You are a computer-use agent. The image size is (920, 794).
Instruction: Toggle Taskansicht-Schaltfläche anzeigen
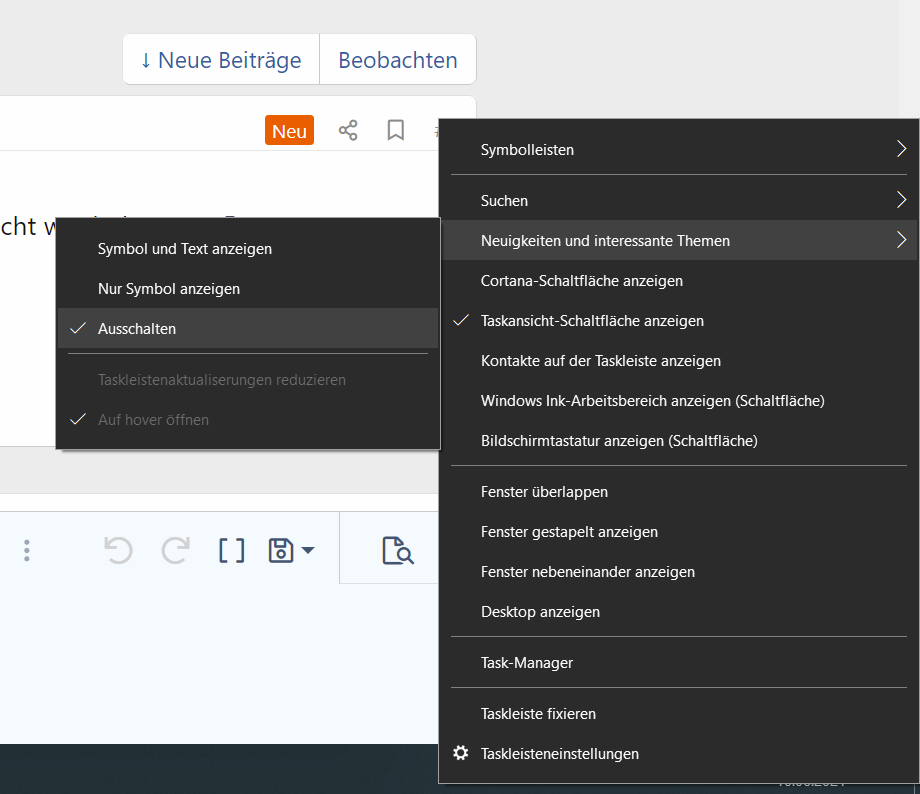(x=592, y=321)
